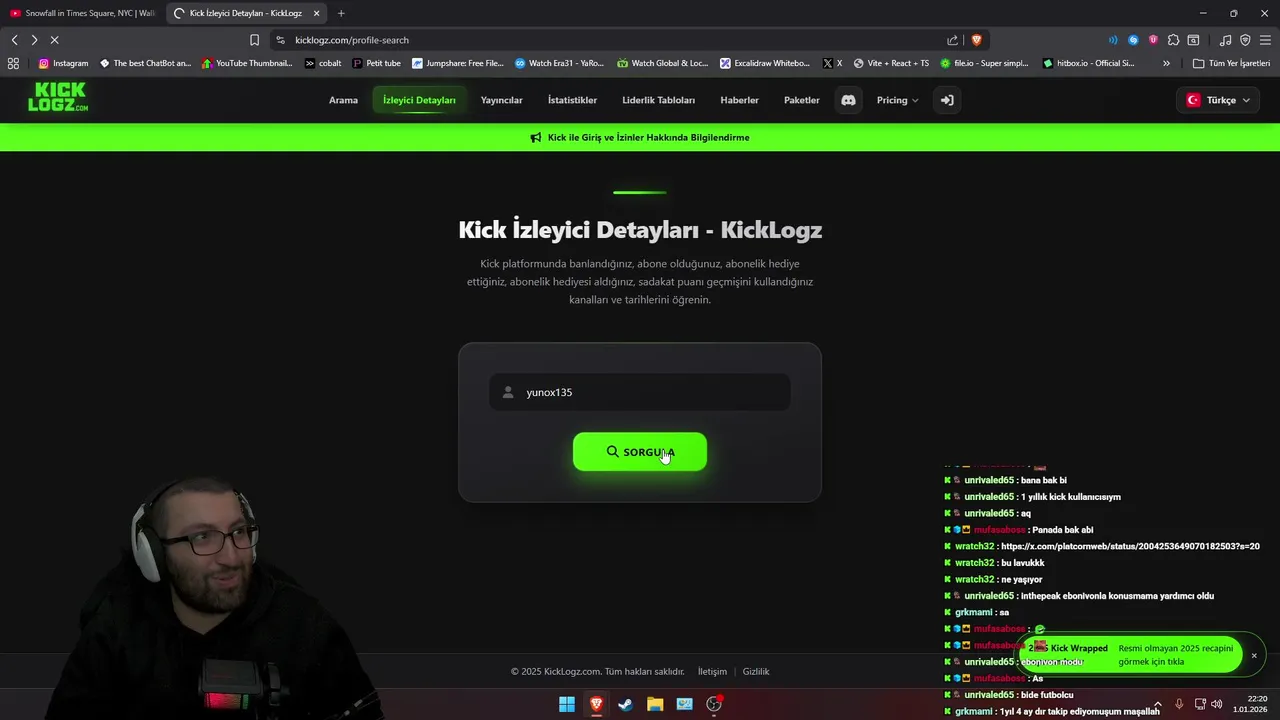This screenshot has width=1280, height=720.
Task: Click the username field containing yunox135
Action: 640,392
